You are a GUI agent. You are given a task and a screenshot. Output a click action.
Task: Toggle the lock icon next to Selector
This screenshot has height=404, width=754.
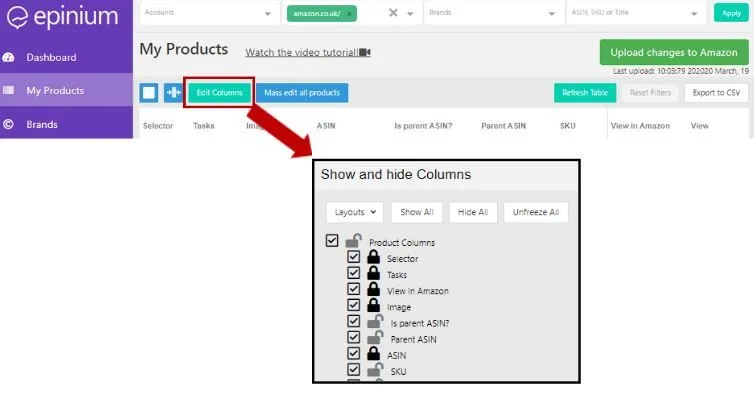tap(374, 257)
